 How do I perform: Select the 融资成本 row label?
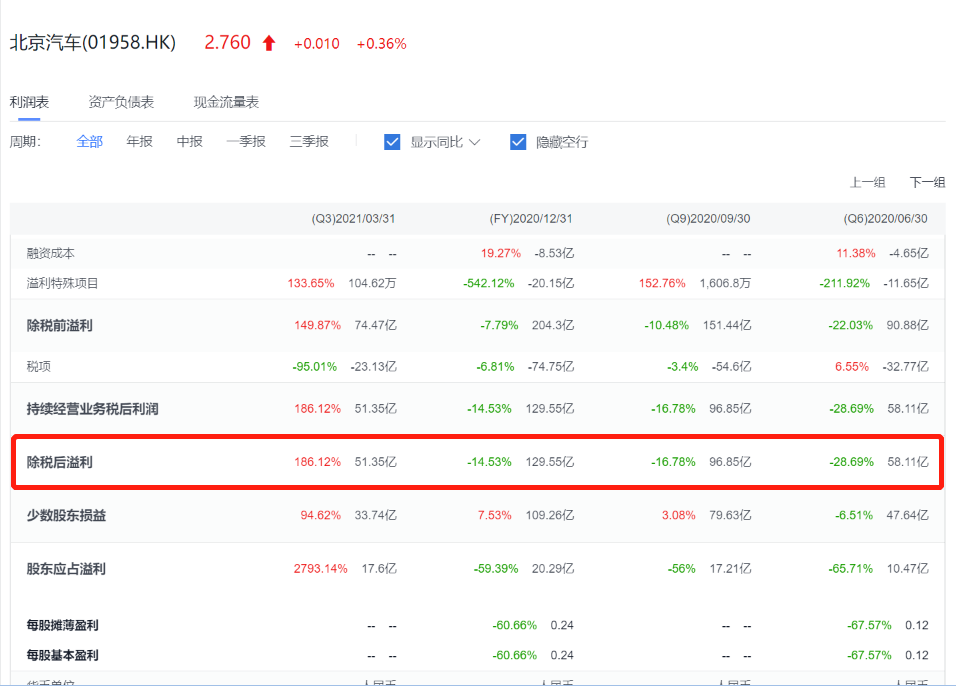[51, 253]
